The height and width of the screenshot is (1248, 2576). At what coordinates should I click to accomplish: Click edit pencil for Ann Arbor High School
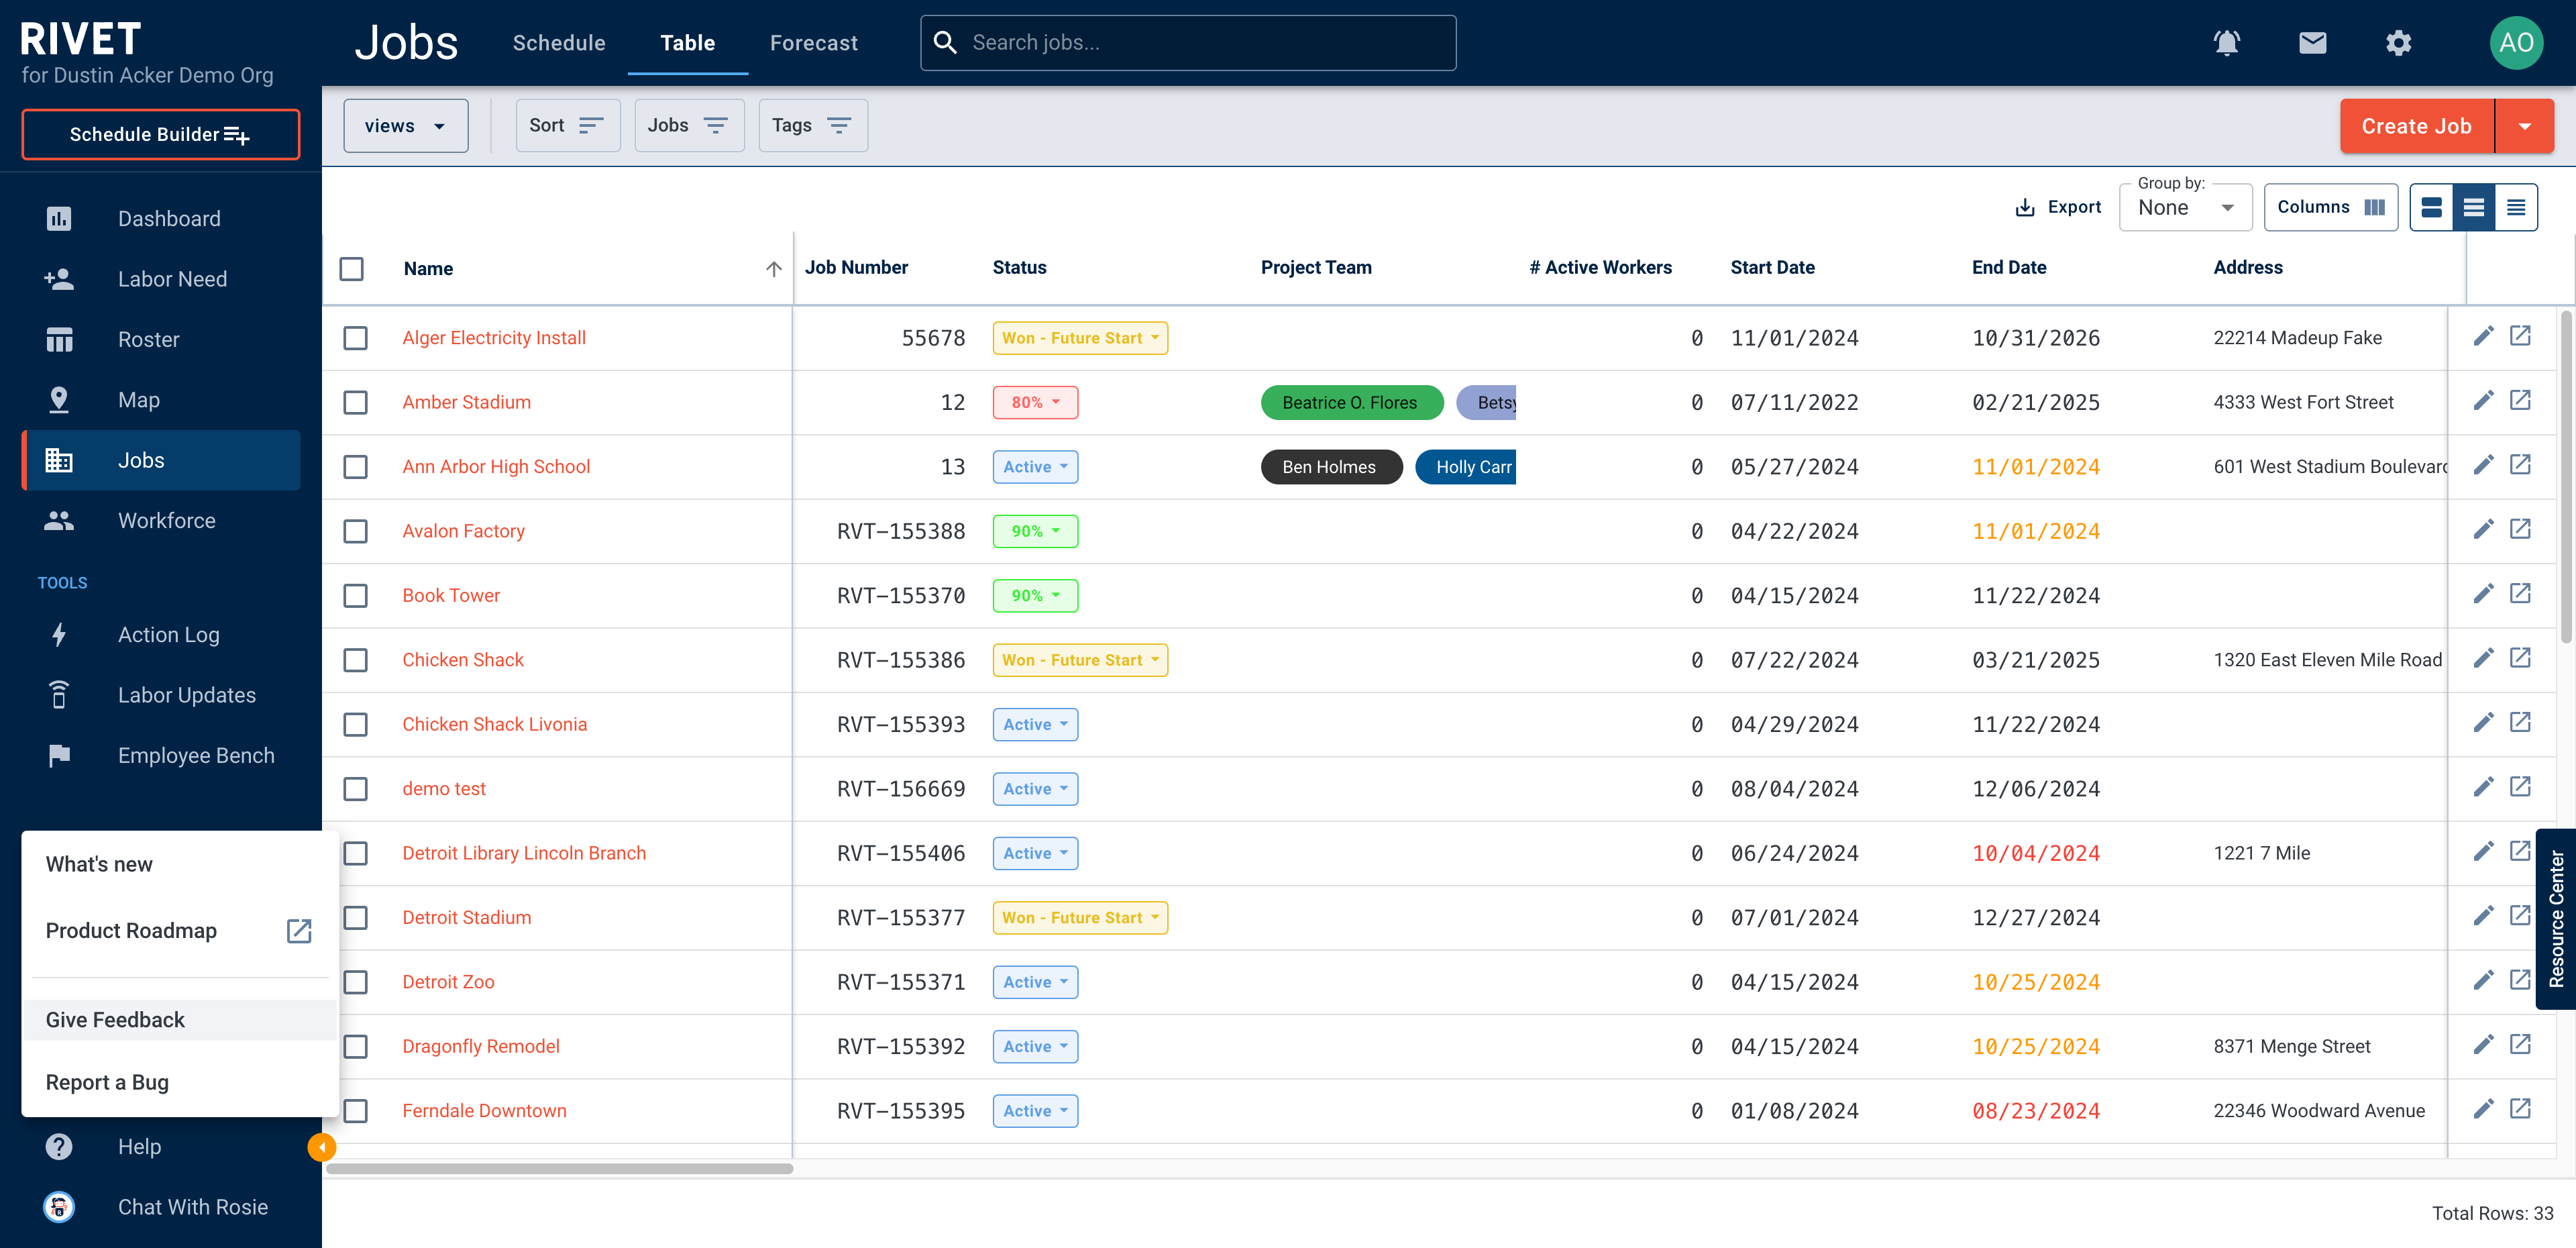click(2484, 465)
